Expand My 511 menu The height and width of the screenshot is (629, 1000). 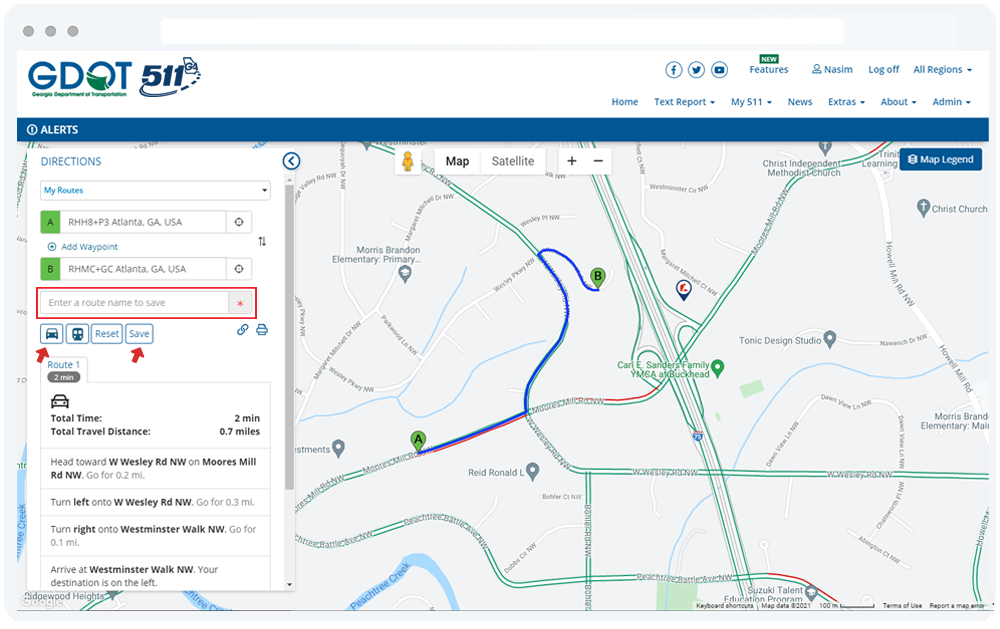coord(751,102)
